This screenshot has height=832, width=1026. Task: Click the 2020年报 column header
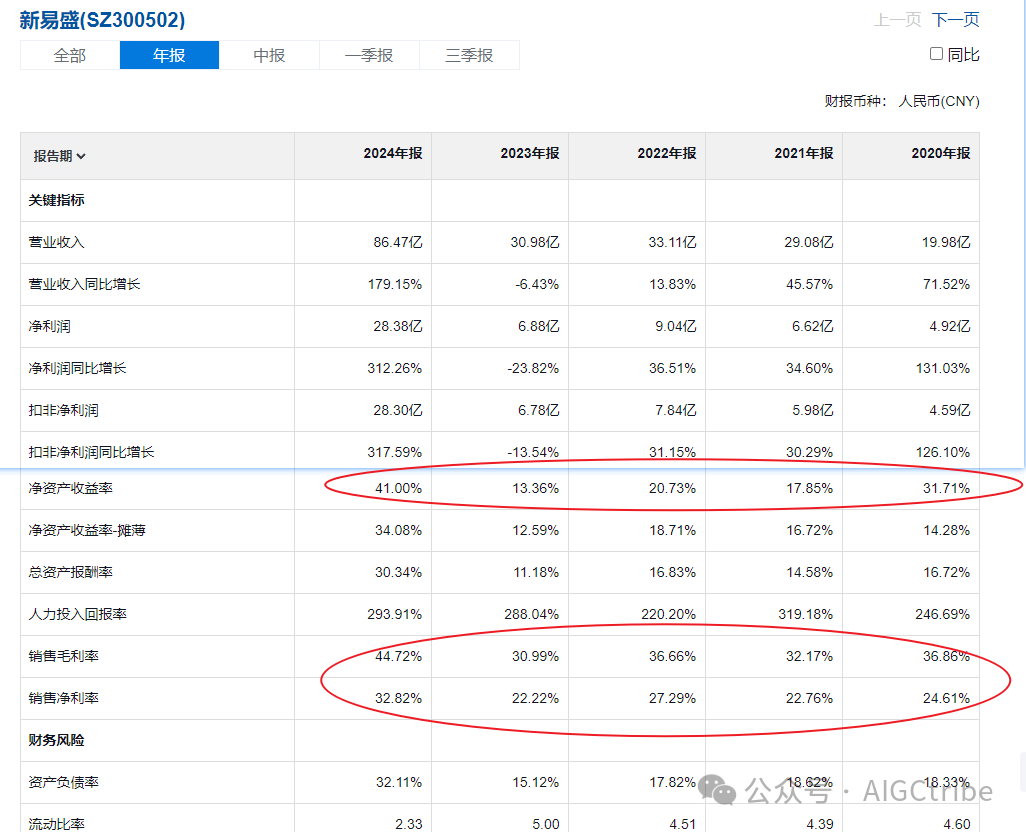point(941,153)
